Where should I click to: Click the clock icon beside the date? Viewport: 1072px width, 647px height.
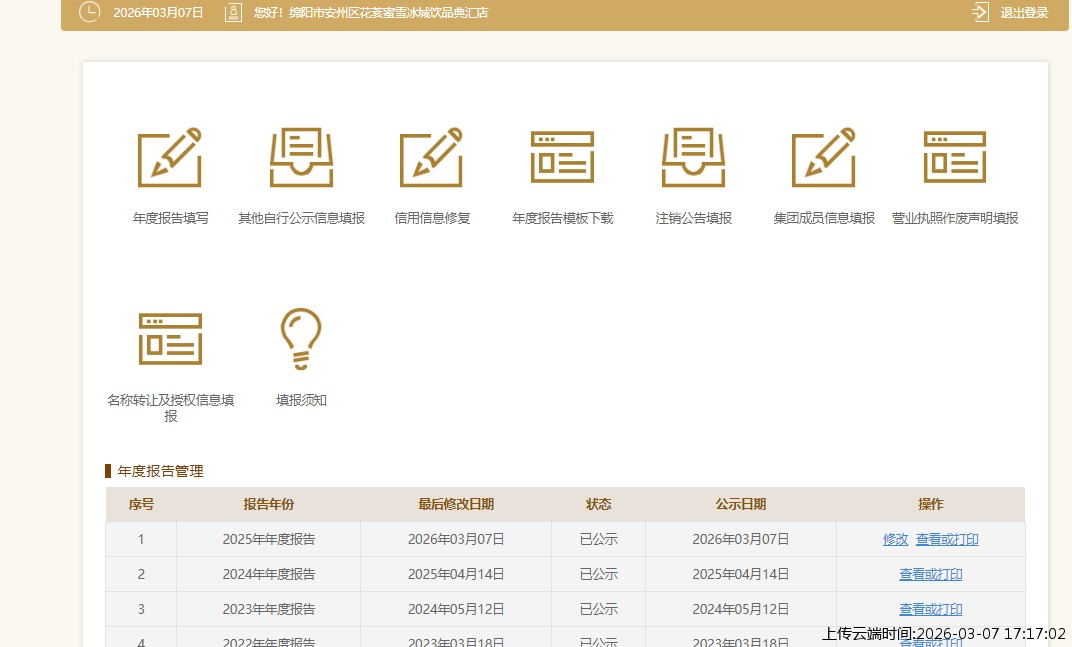pyautogui.click(x=90, y=13)
